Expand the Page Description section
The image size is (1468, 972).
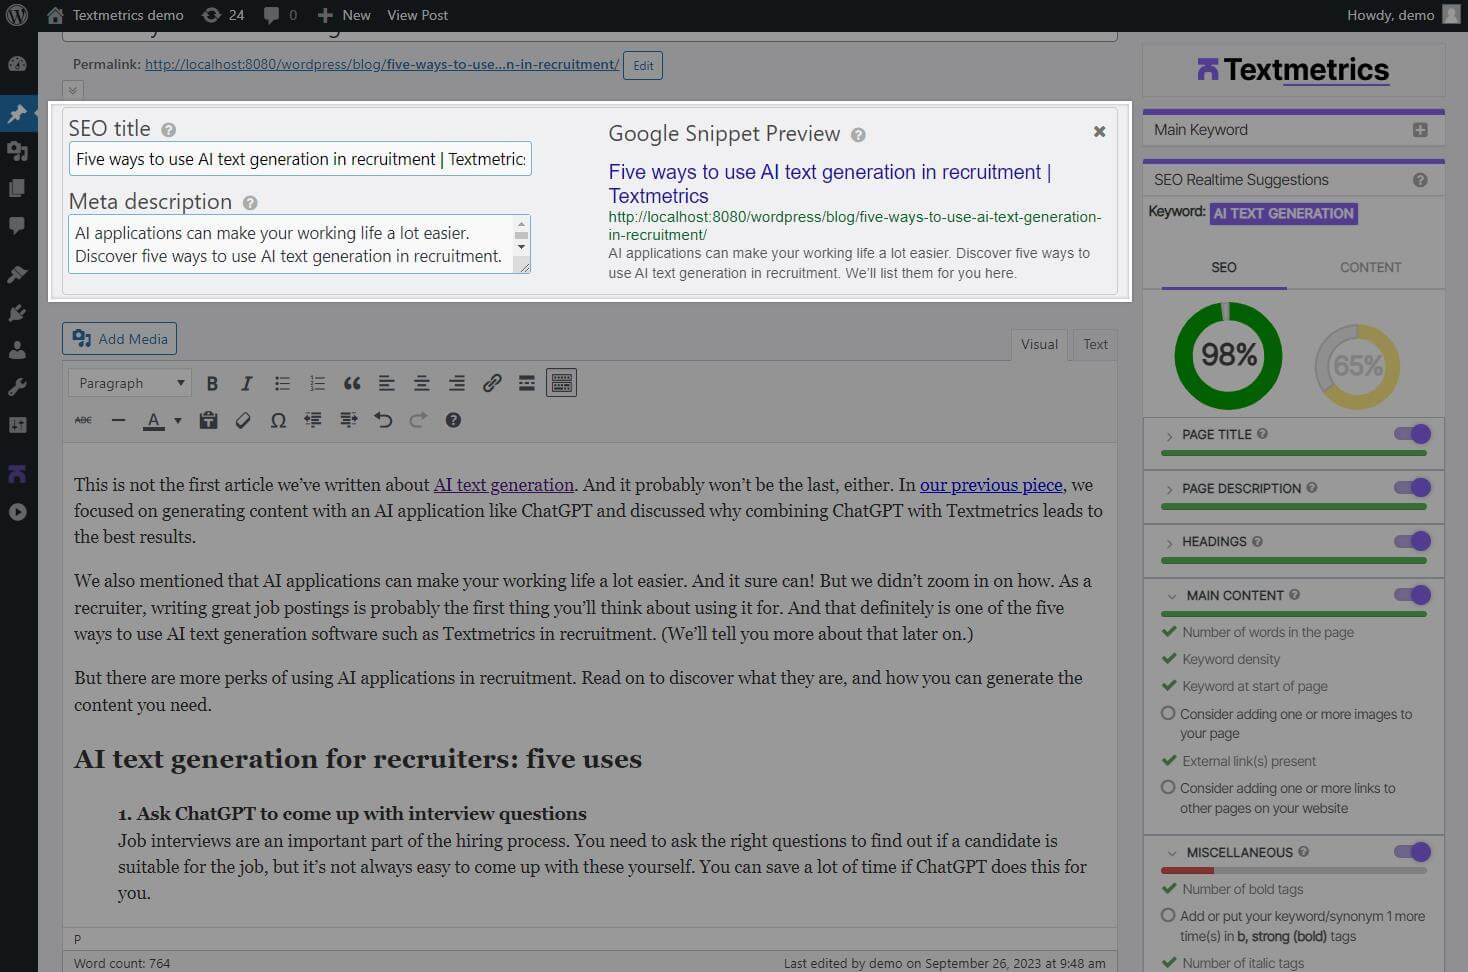(1169, 489)
